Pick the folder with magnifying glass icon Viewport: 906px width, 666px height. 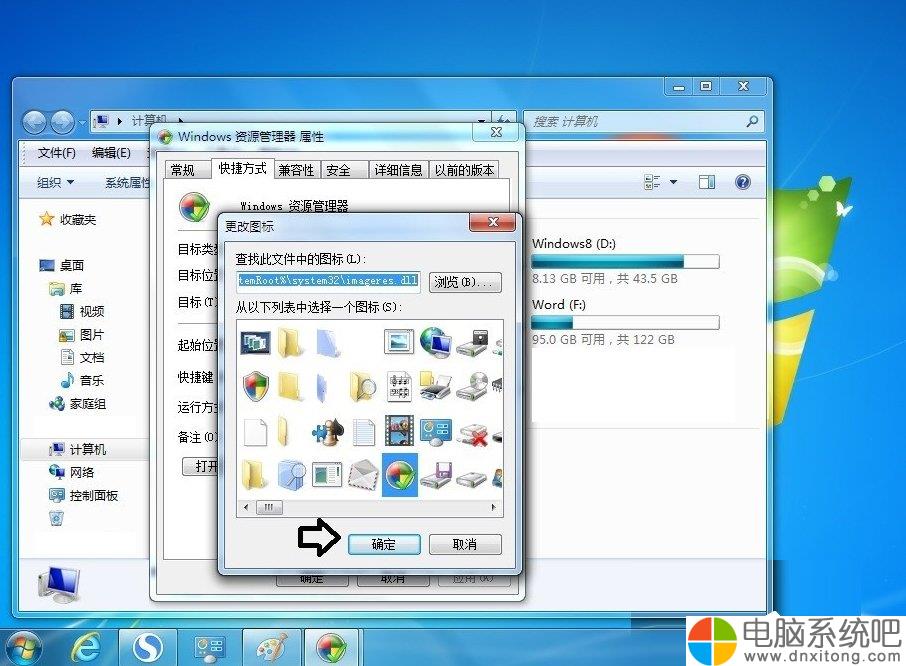[x=363, y=386]
